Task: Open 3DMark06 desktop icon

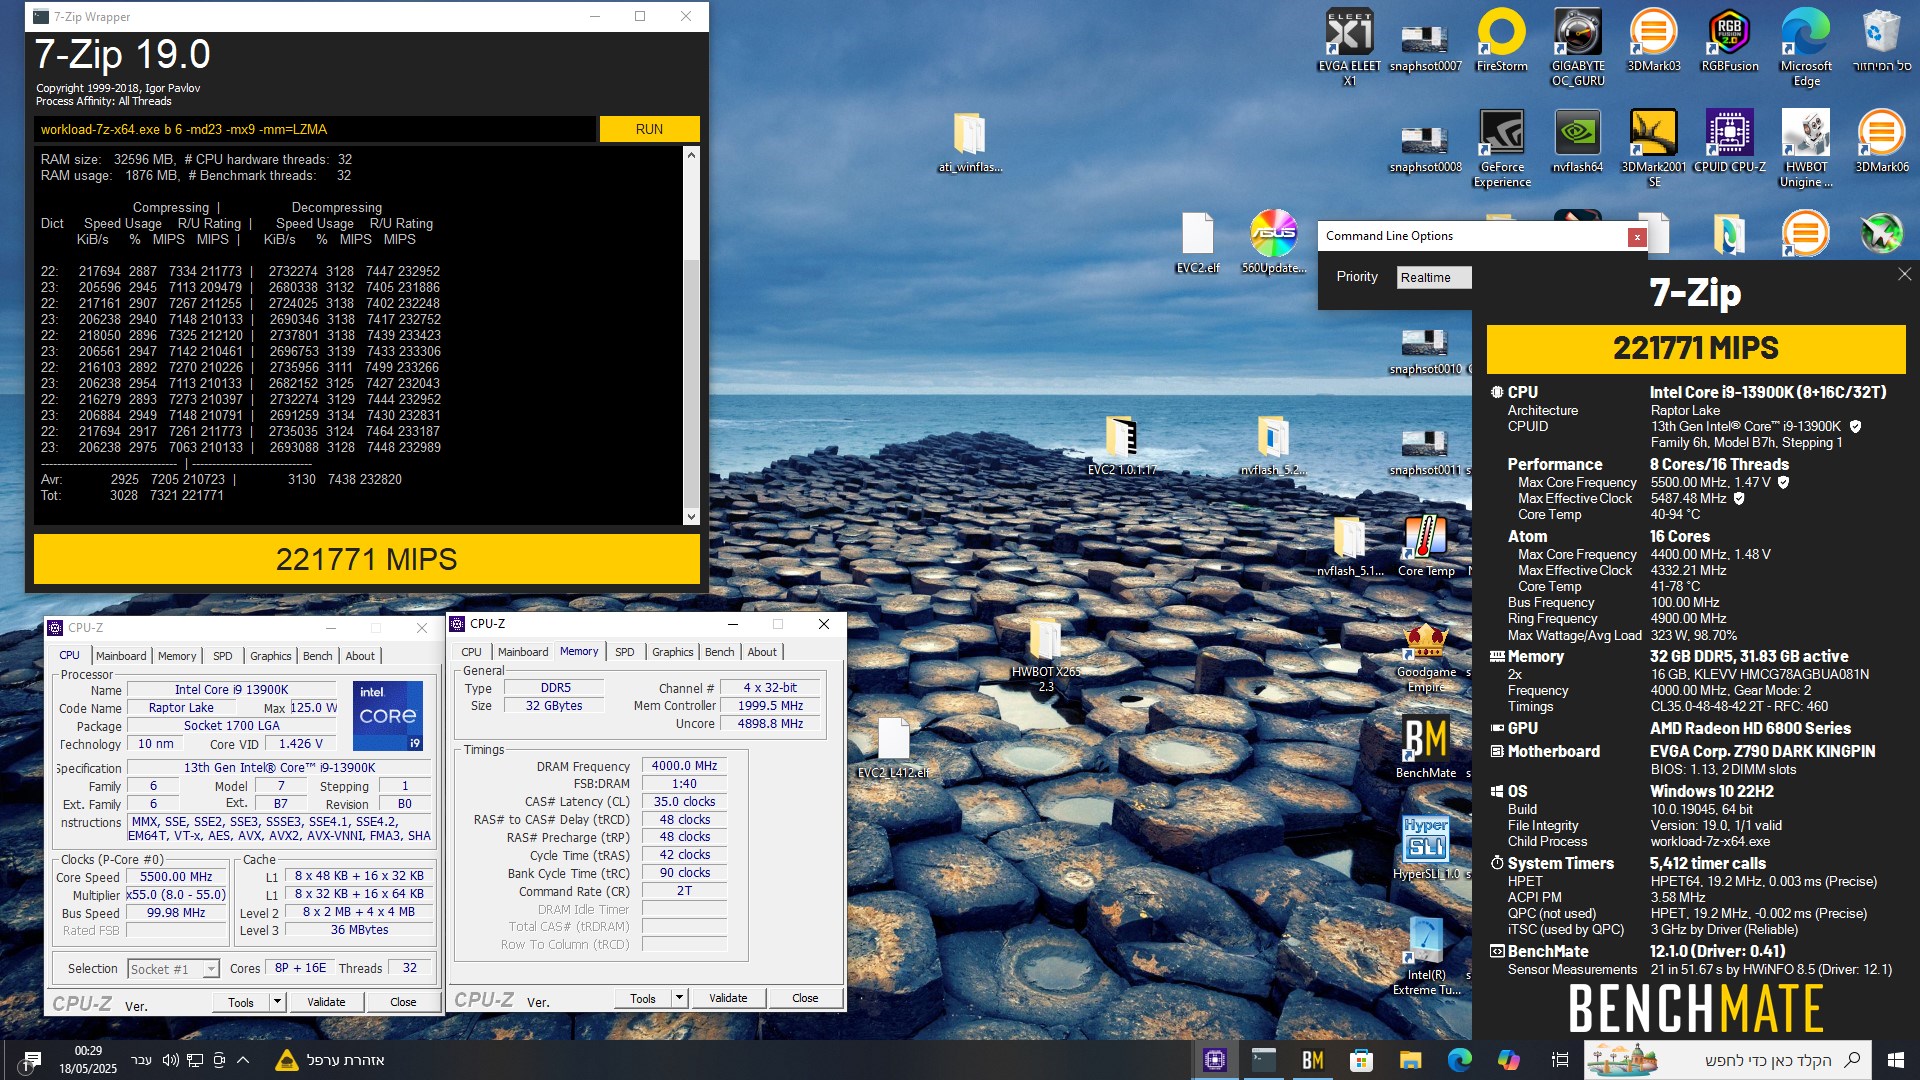Action: (1882, 141)
